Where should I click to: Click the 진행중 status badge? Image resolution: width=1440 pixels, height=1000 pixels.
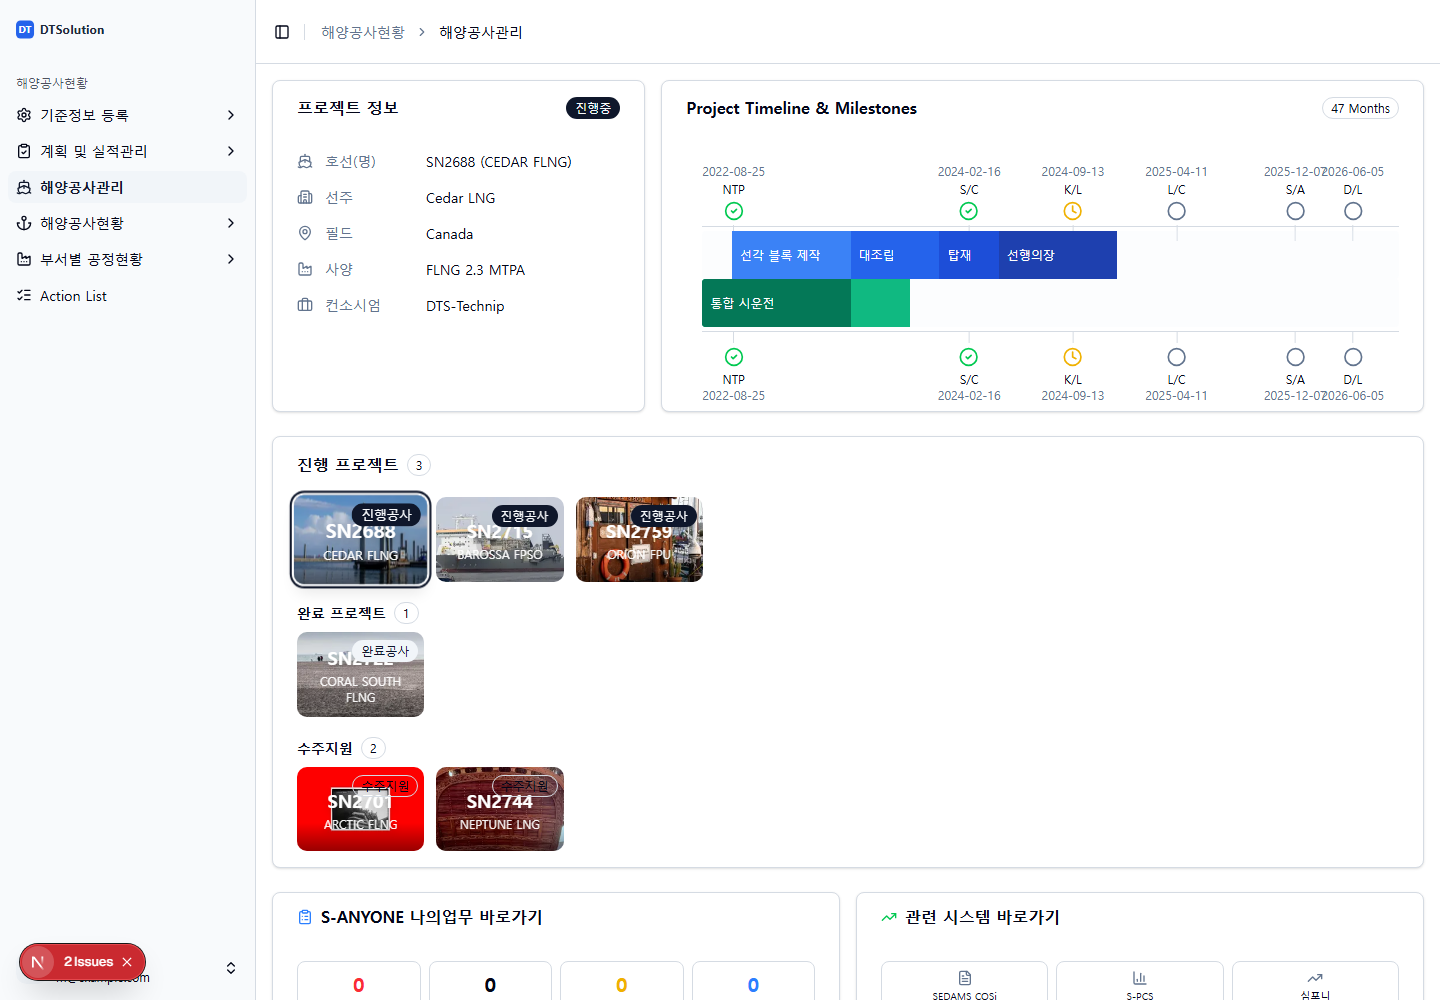[x=593, y=108]
